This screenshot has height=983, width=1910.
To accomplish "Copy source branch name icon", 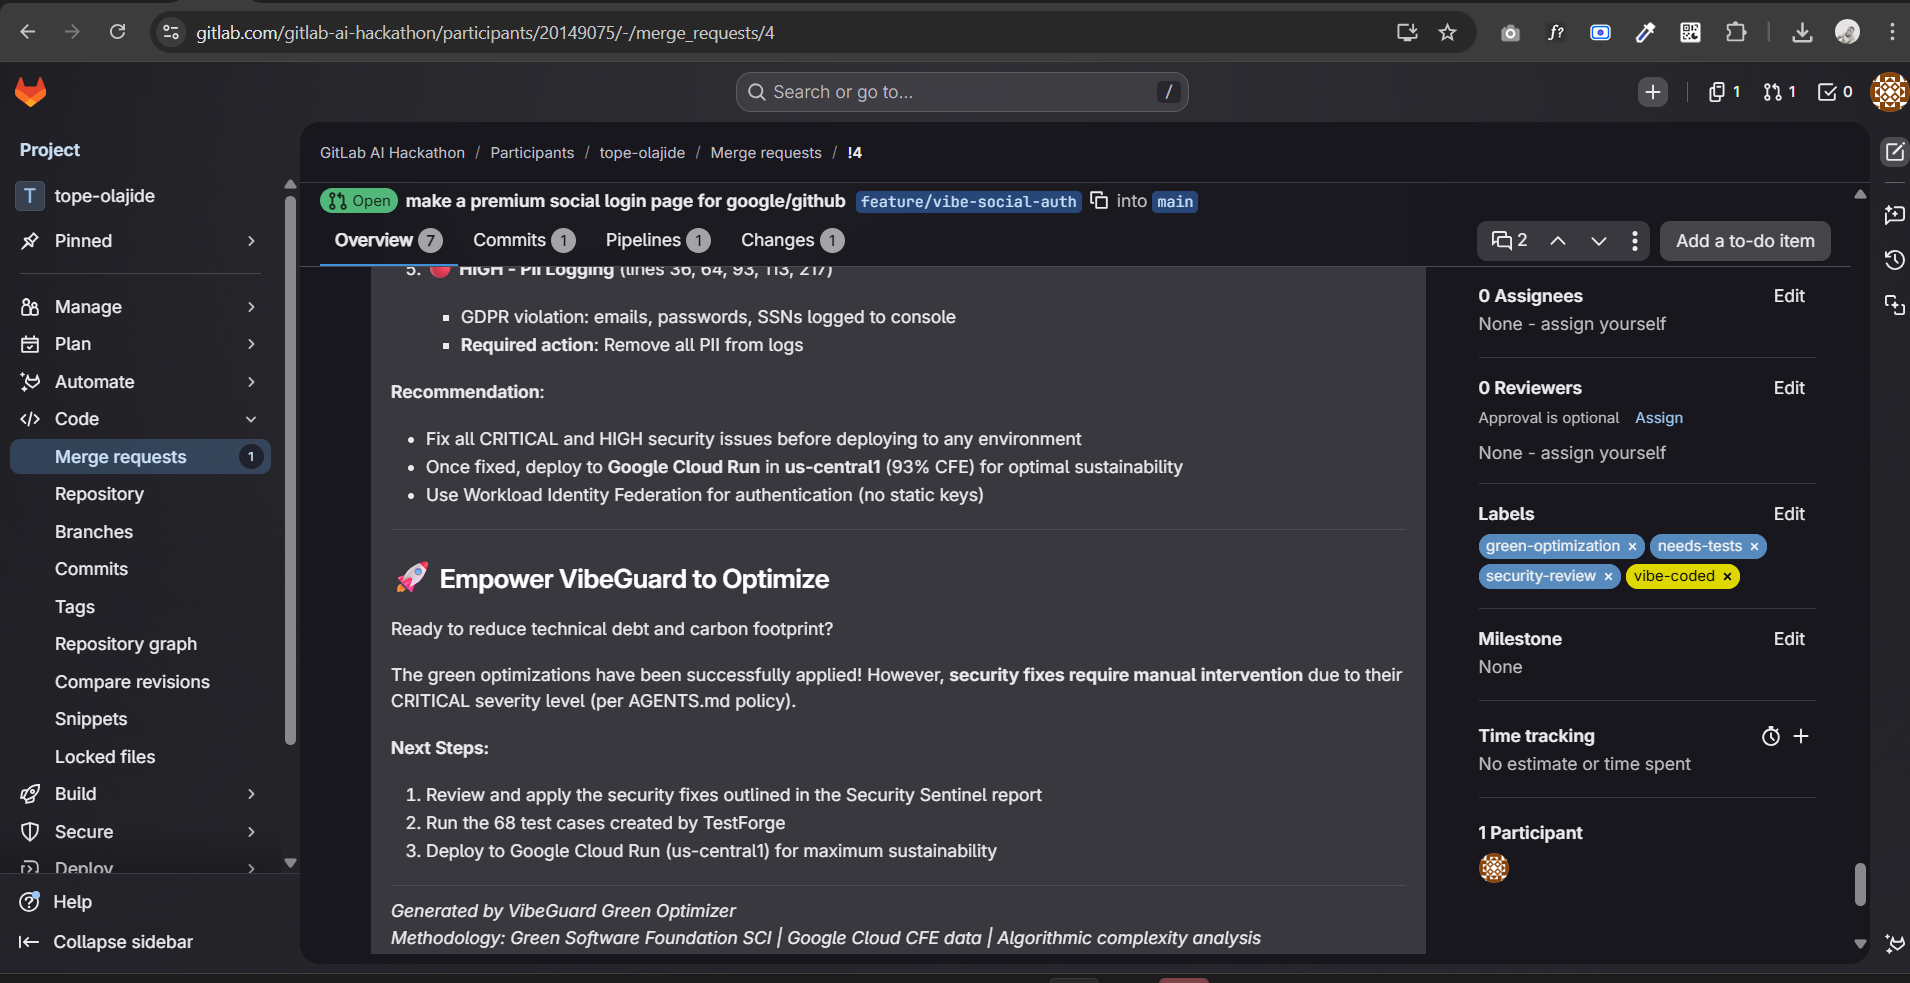I will (1099, 201).
